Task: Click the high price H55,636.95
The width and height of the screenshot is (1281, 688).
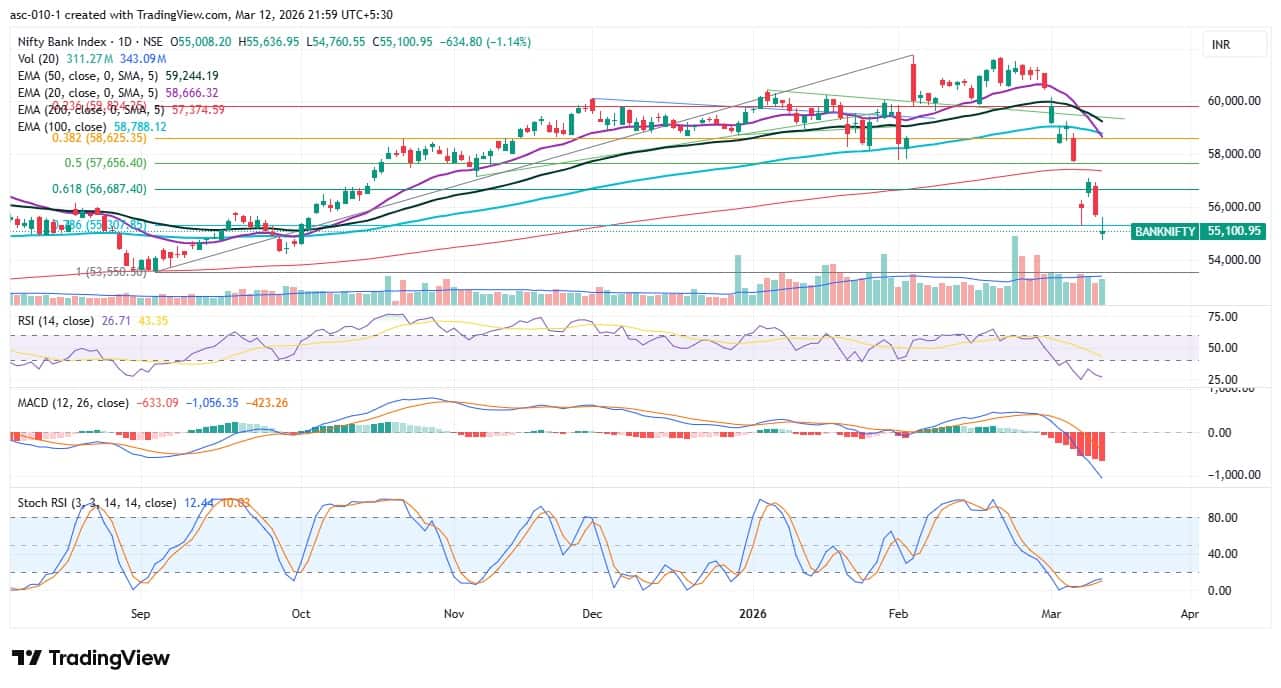Action: [268, 42]
